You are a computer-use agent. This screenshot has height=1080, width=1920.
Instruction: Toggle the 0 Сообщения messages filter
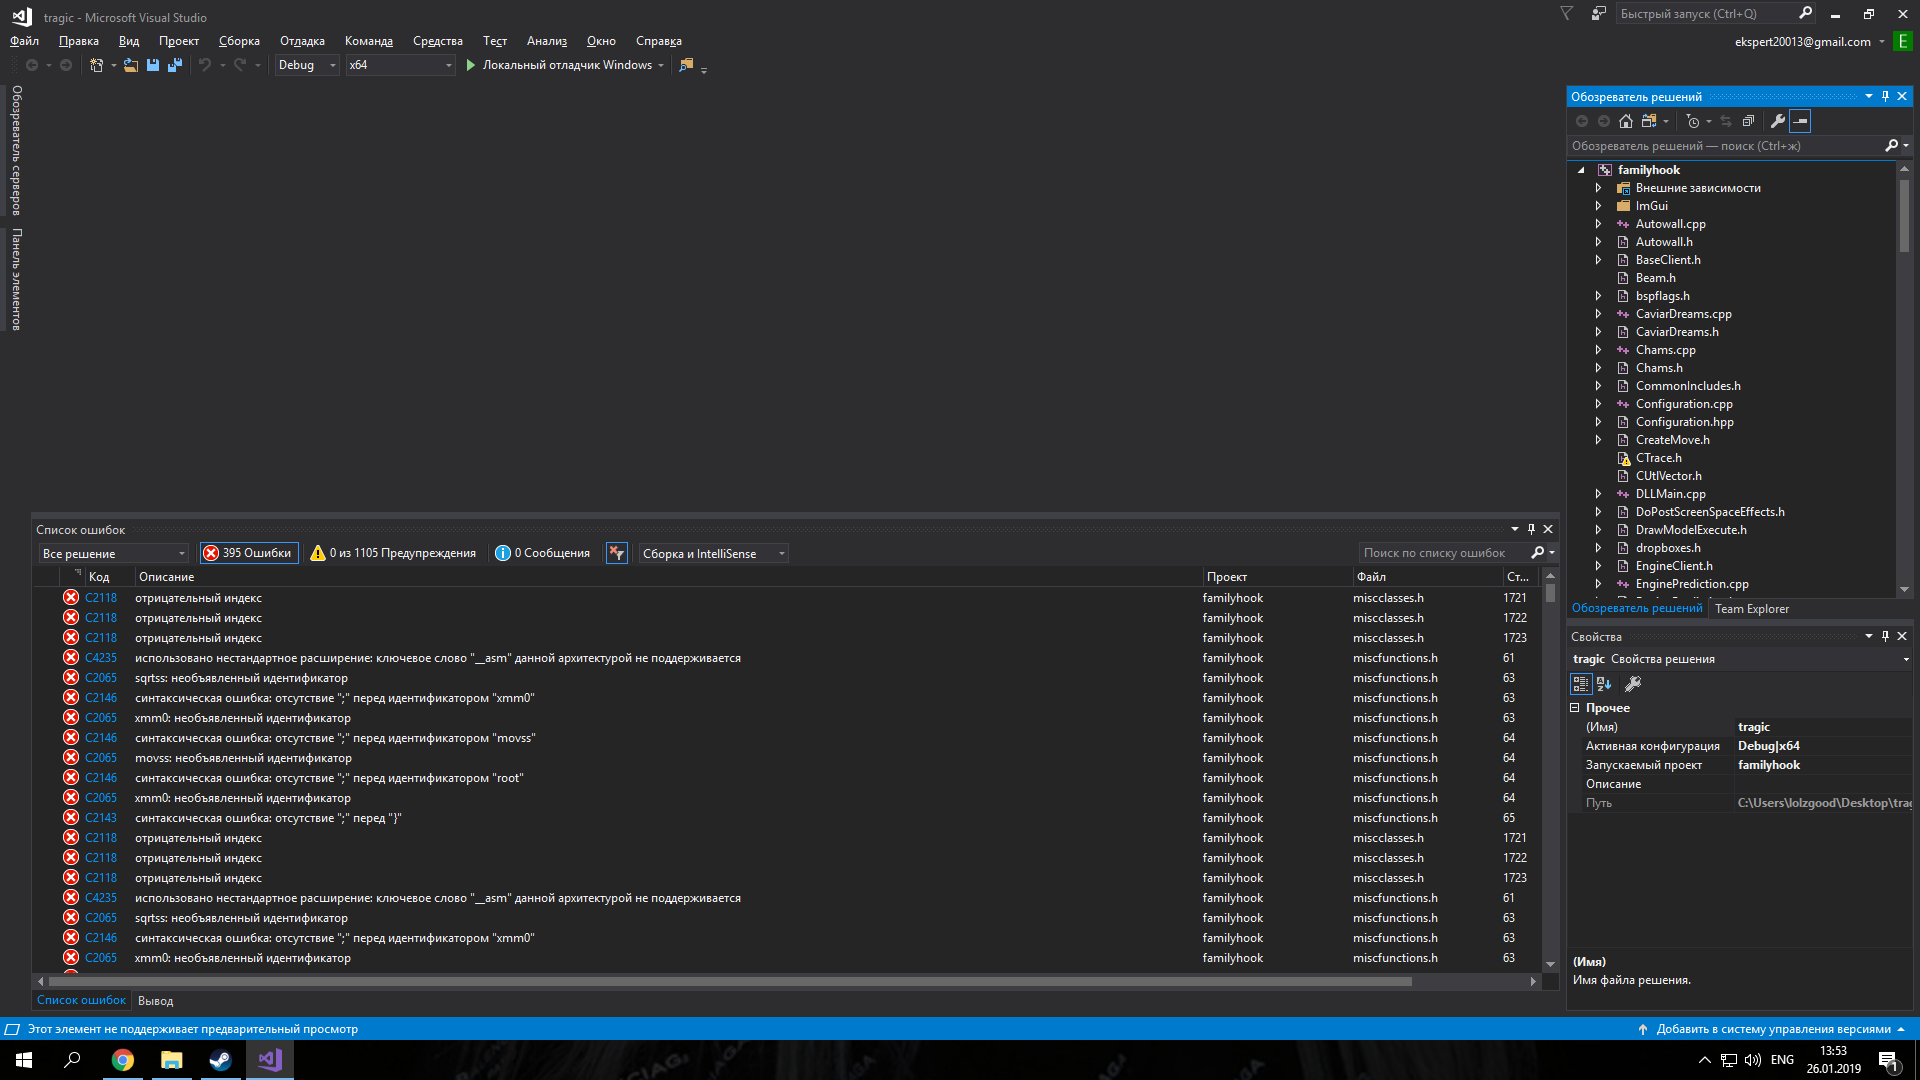coord(543,553)
